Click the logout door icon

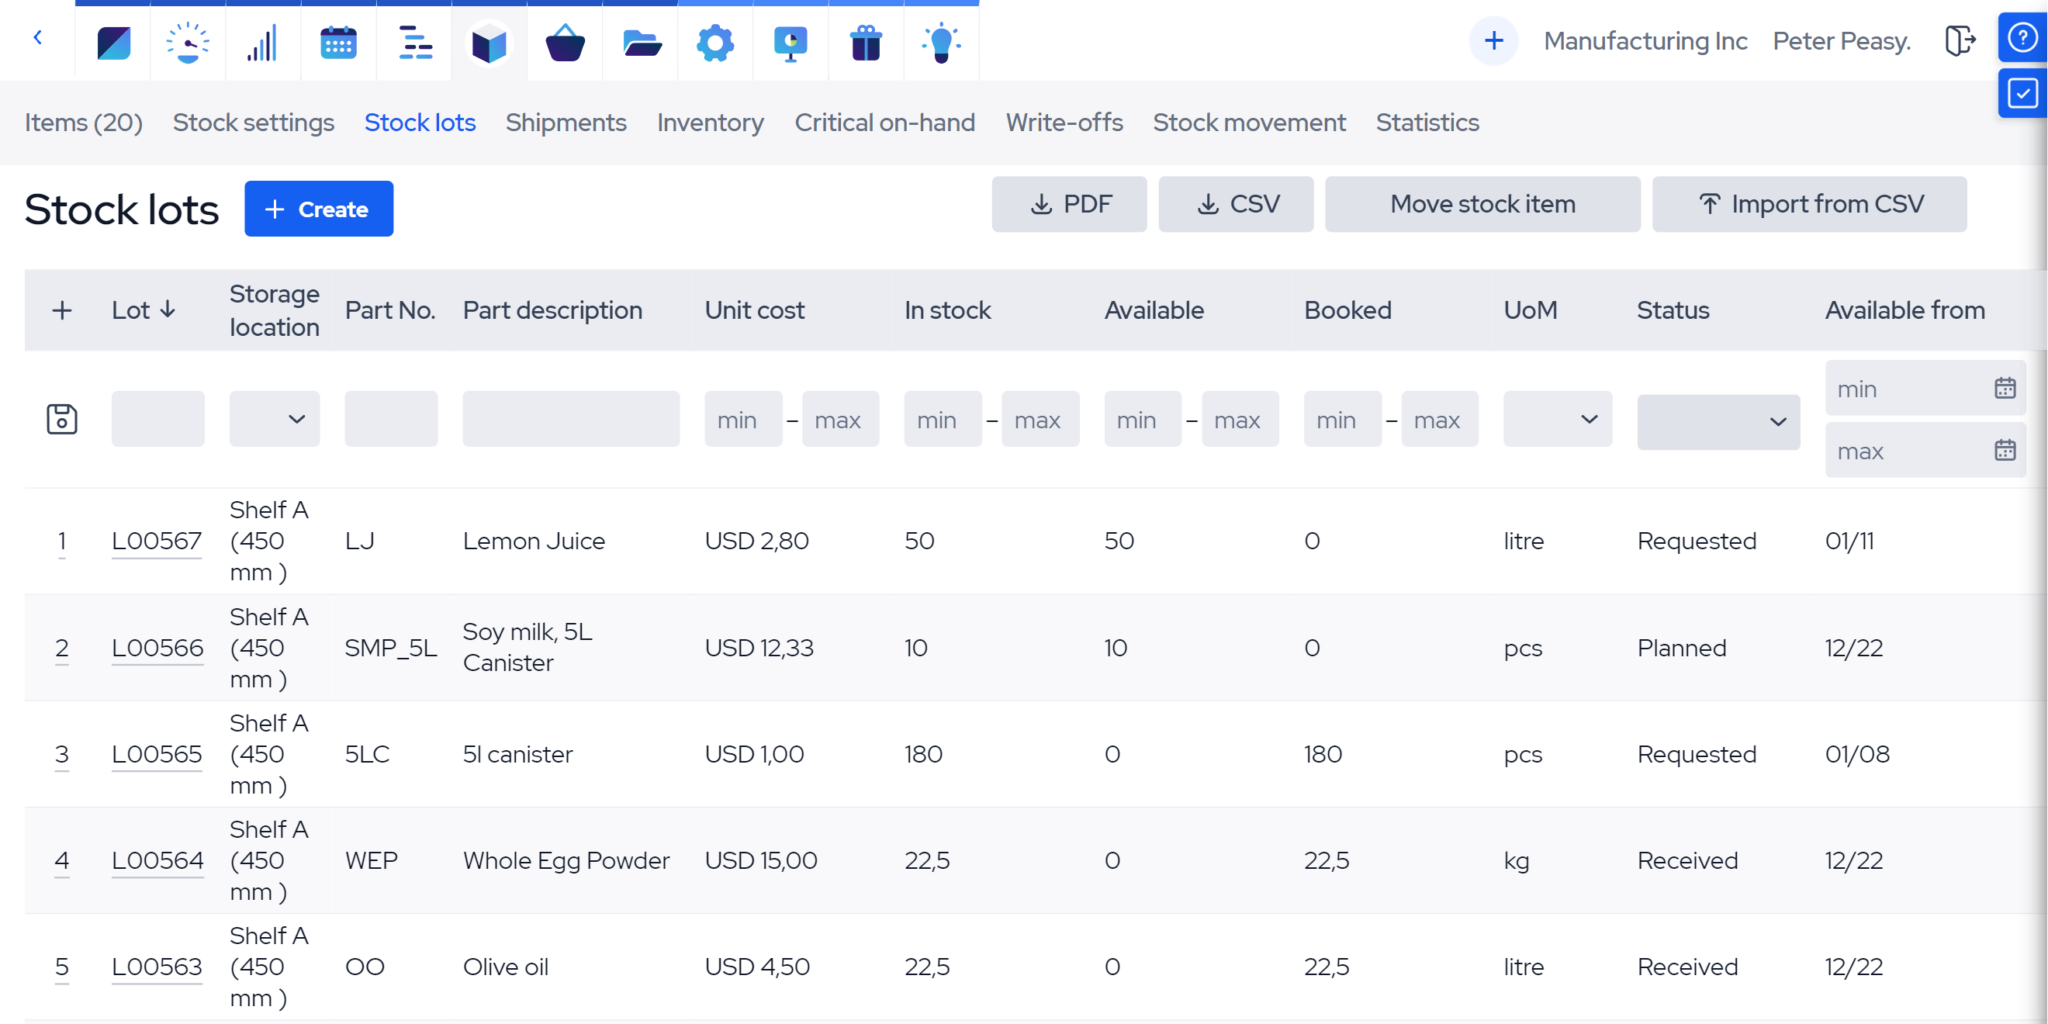(x=1960, y=40)
